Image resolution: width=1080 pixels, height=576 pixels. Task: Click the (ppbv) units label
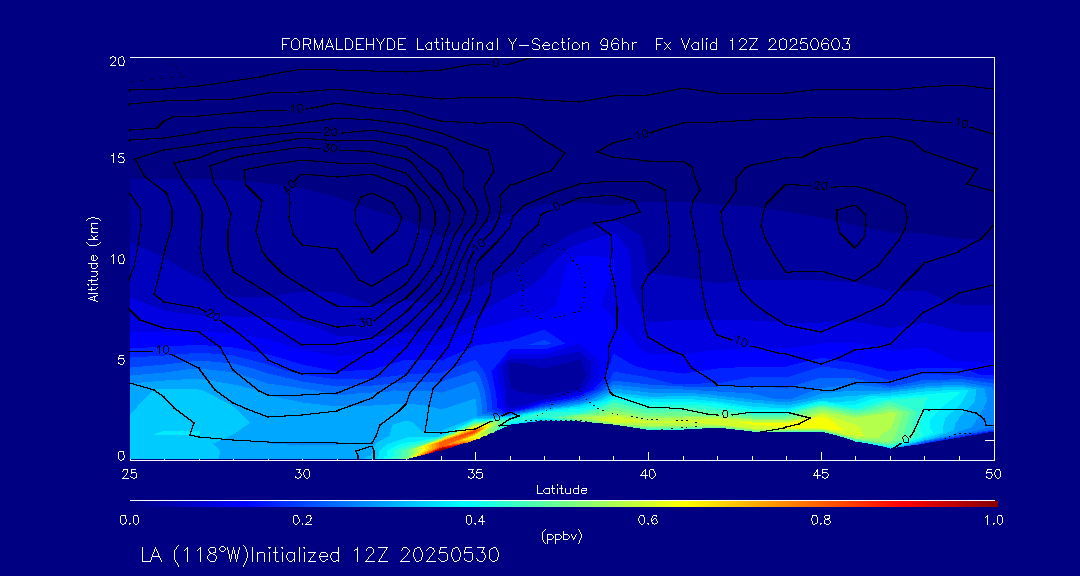click(561, 536)
